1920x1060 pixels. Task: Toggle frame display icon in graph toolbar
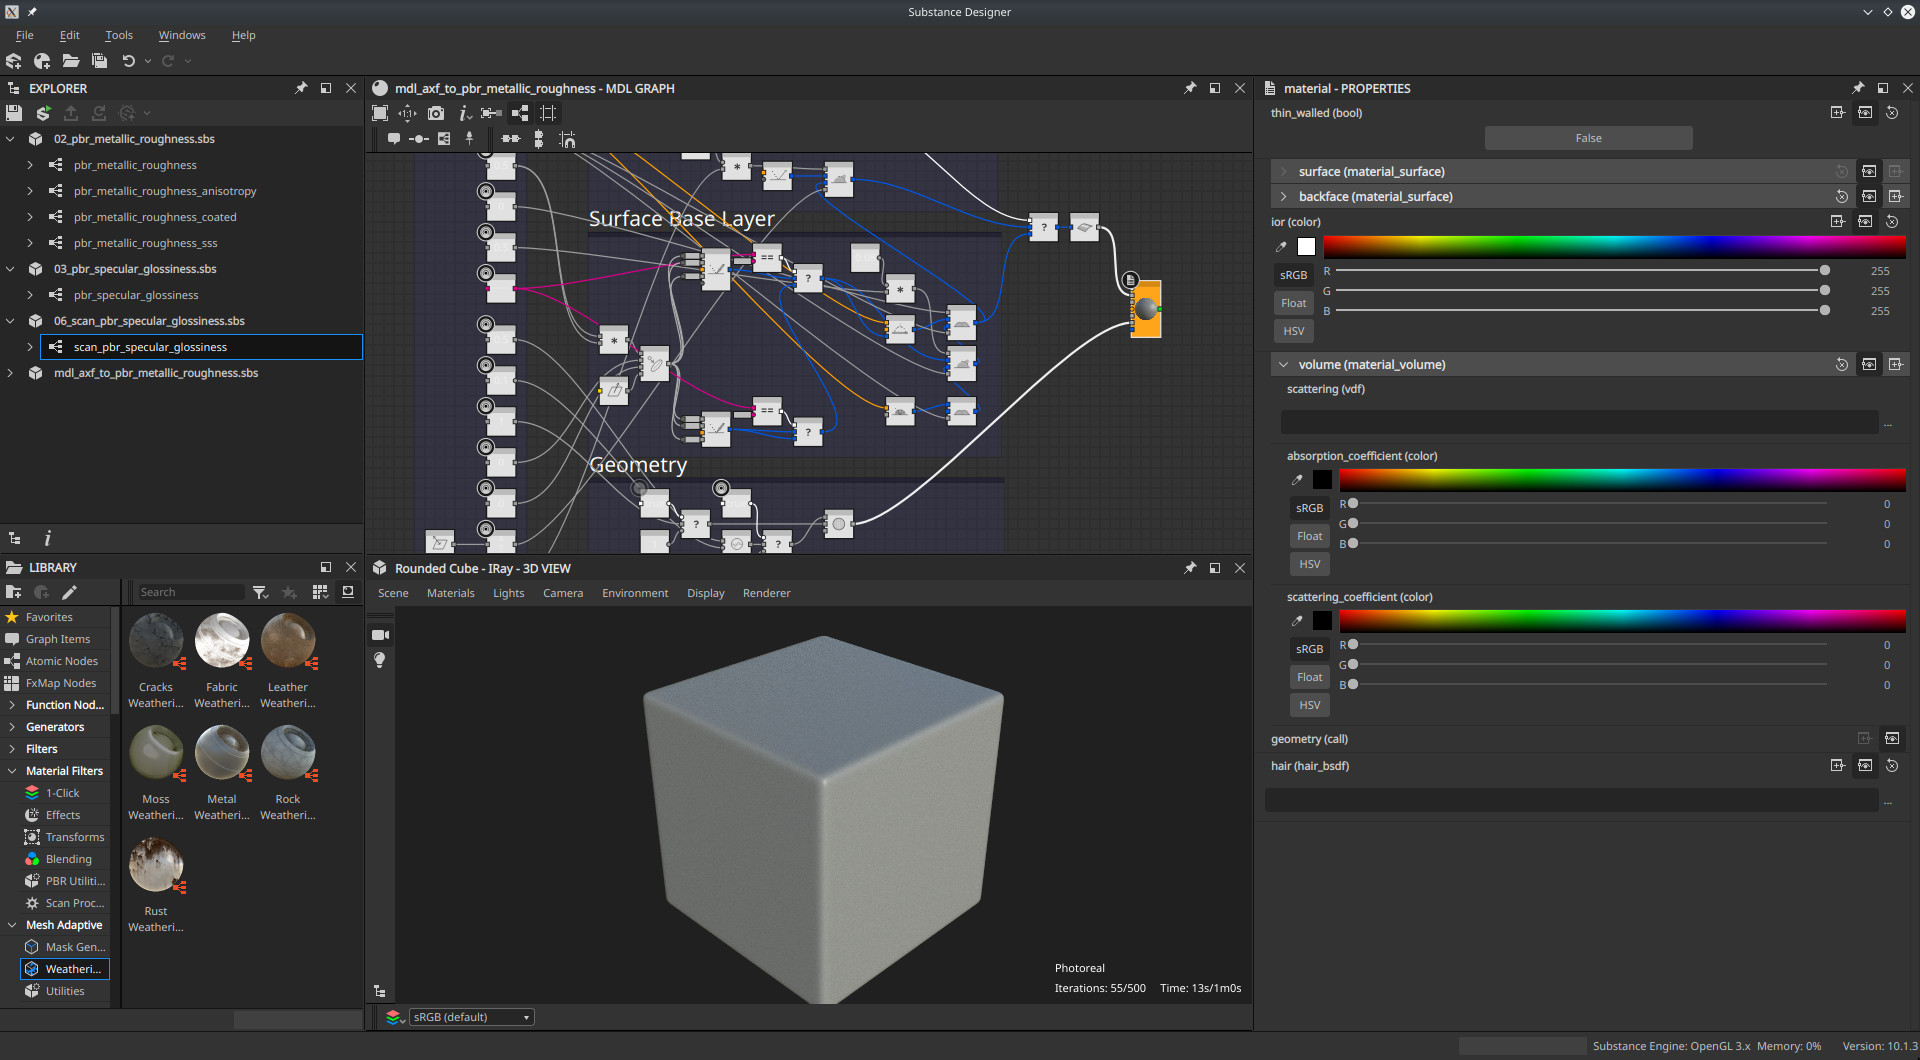[548, 113]
